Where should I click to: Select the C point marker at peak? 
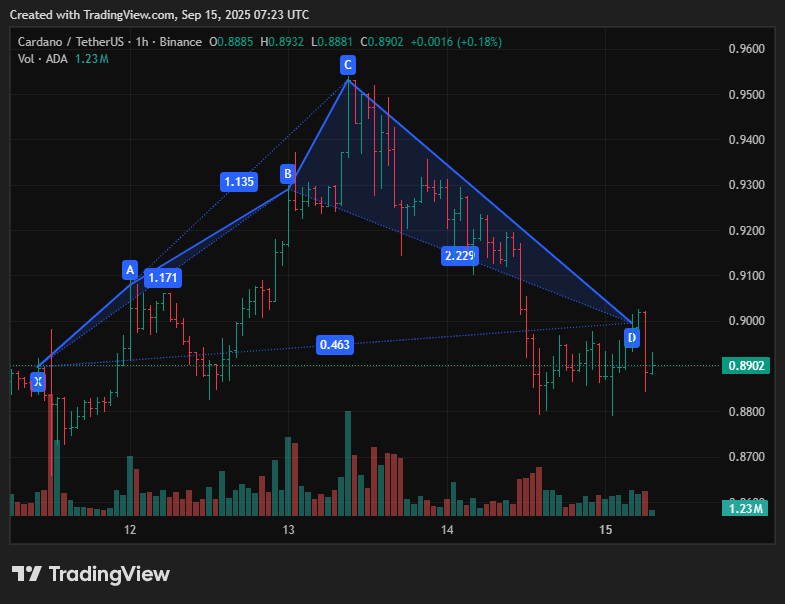point(347,65)
